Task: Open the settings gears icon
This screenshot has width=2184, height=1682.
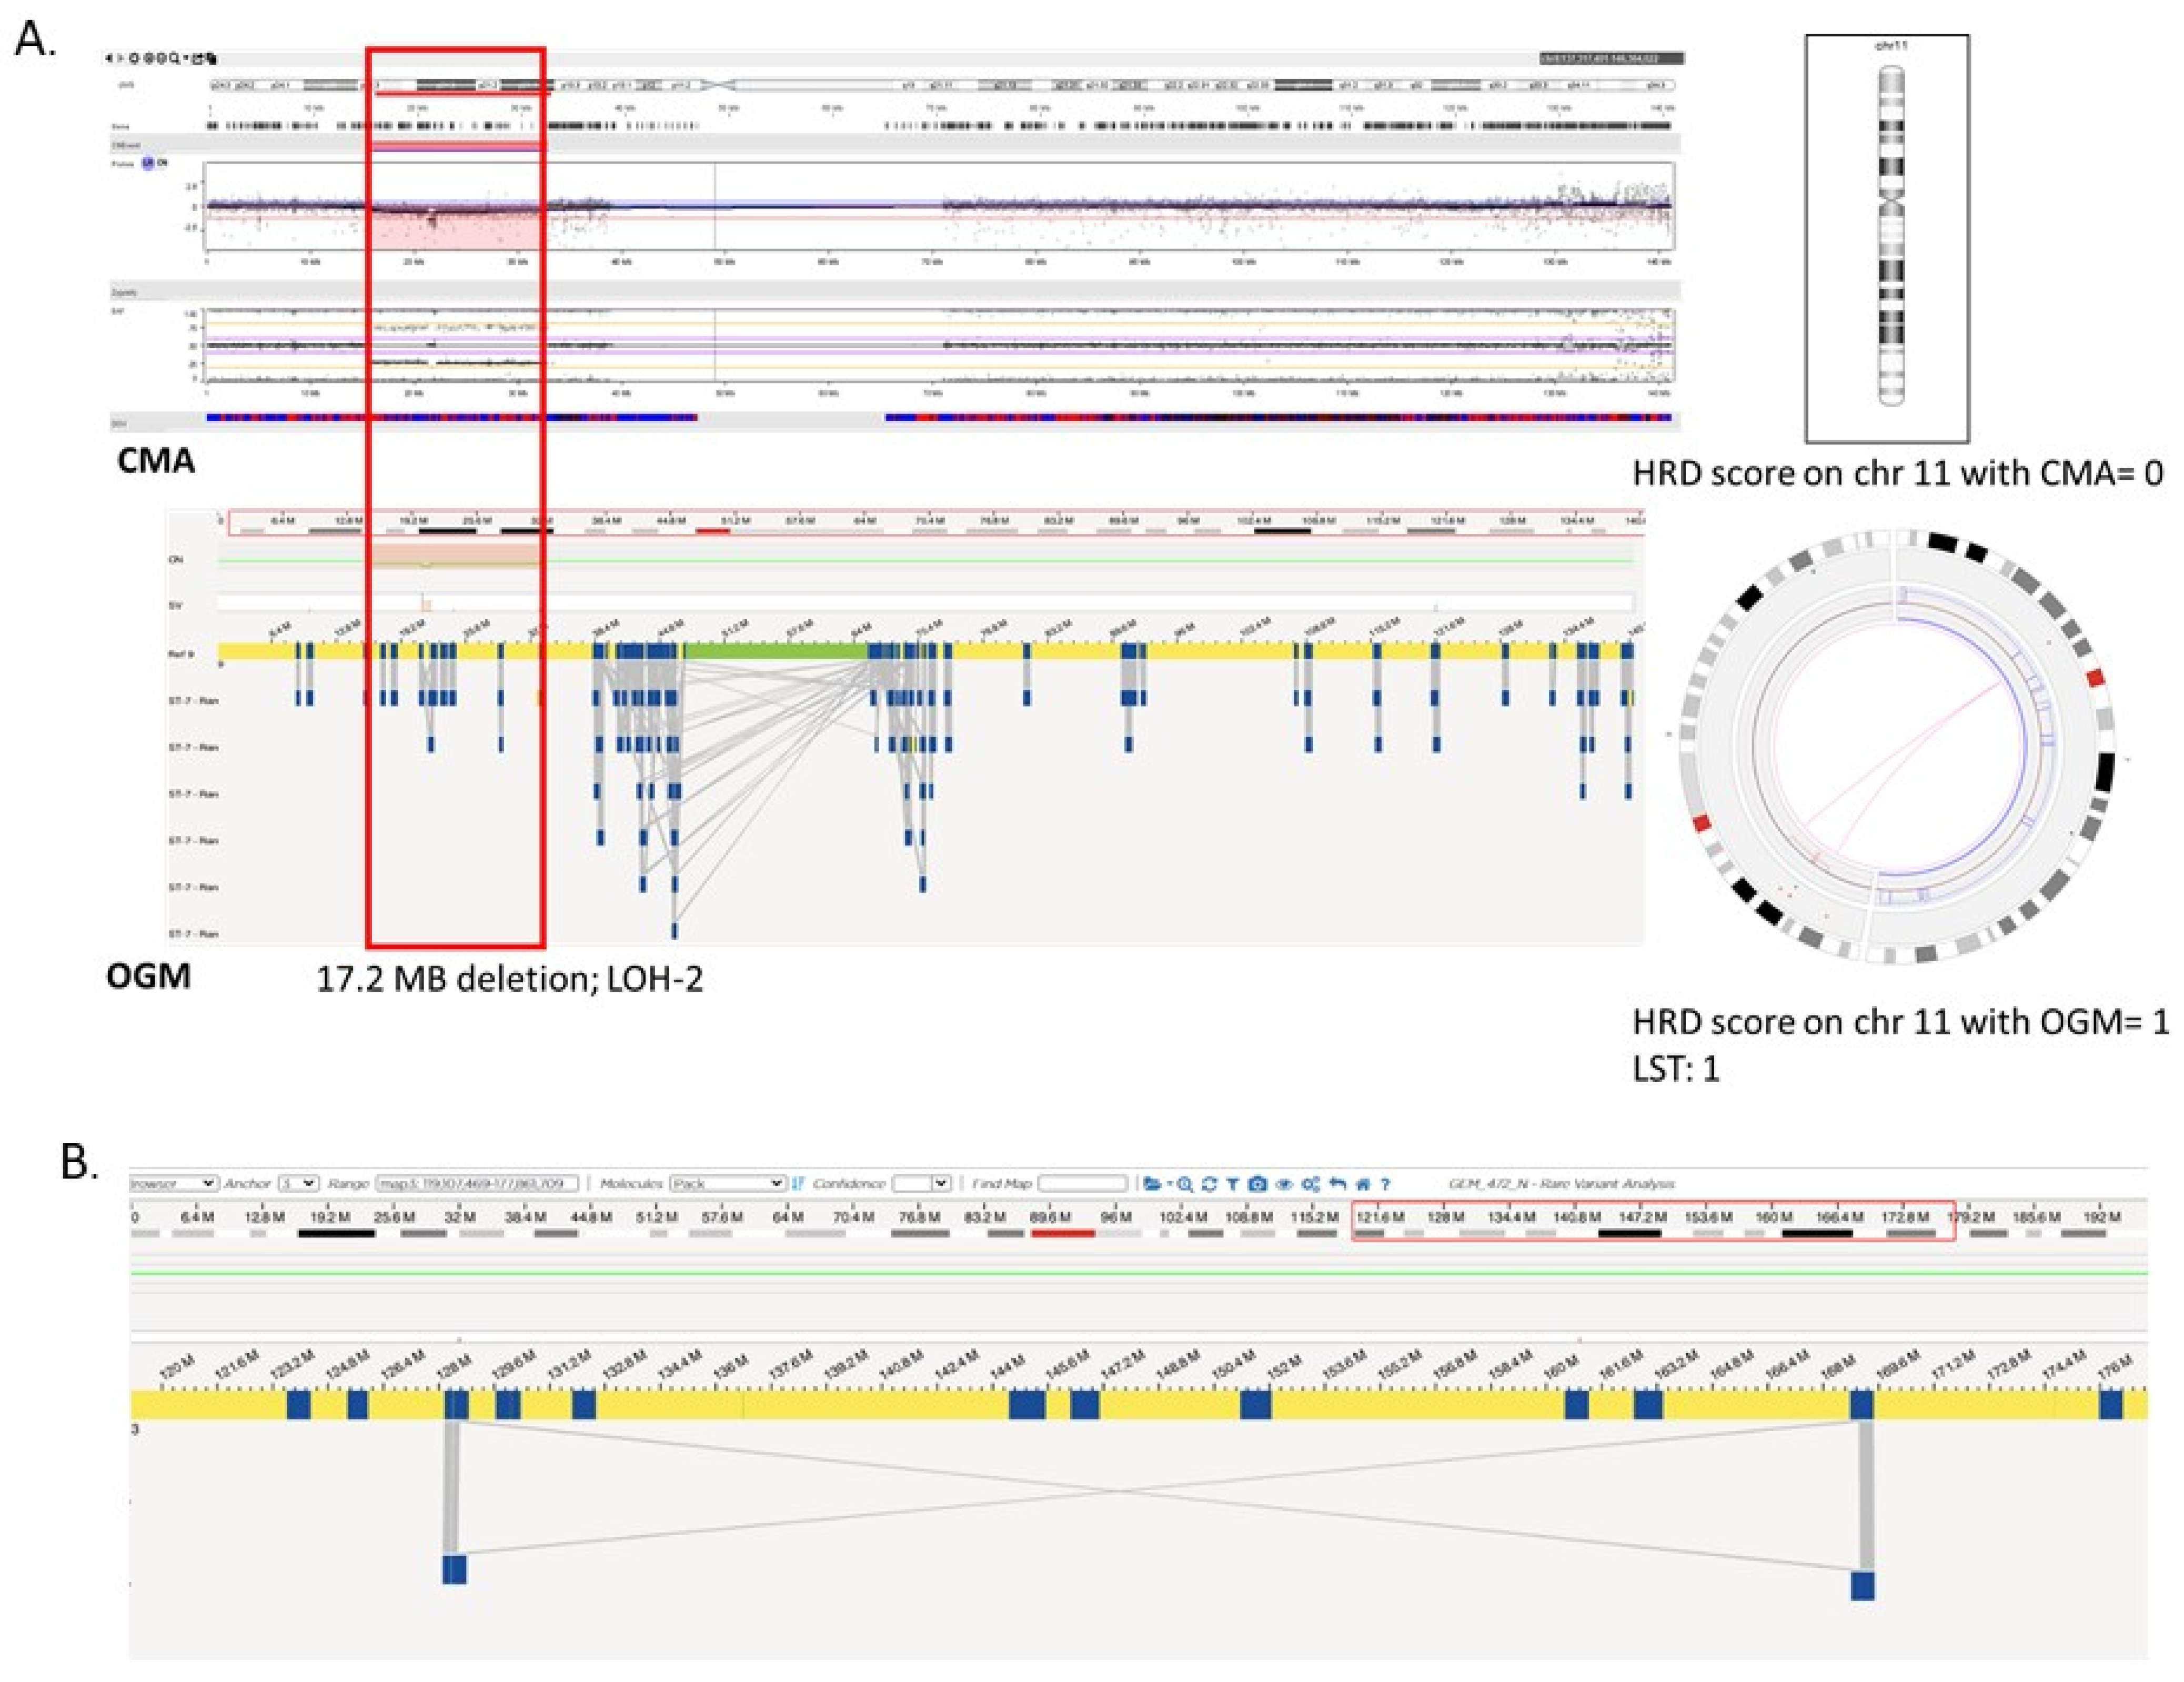Action: click(x=1311, y=1184)
